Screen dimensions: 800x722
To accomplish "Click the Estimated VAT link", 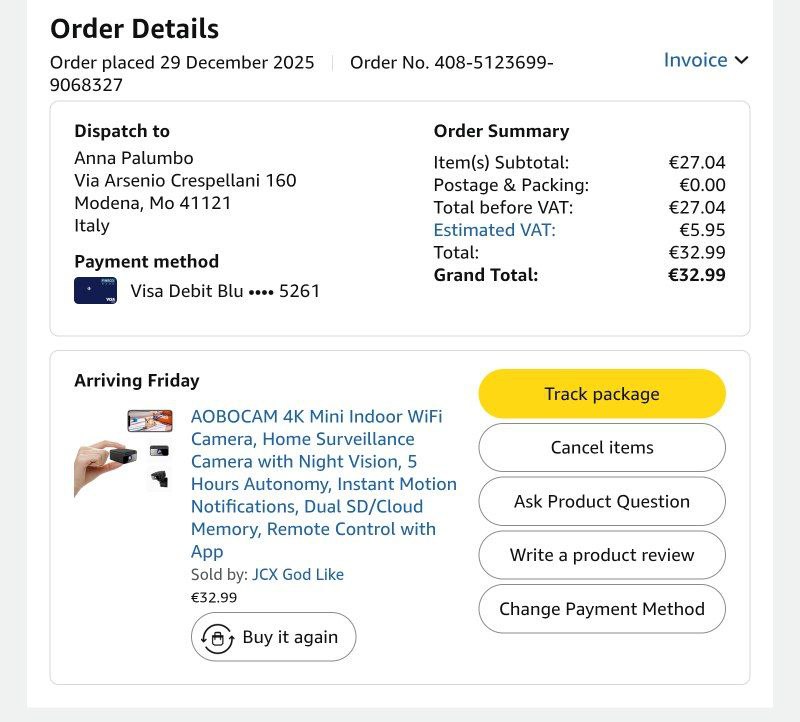I will (x=494, y=230).
